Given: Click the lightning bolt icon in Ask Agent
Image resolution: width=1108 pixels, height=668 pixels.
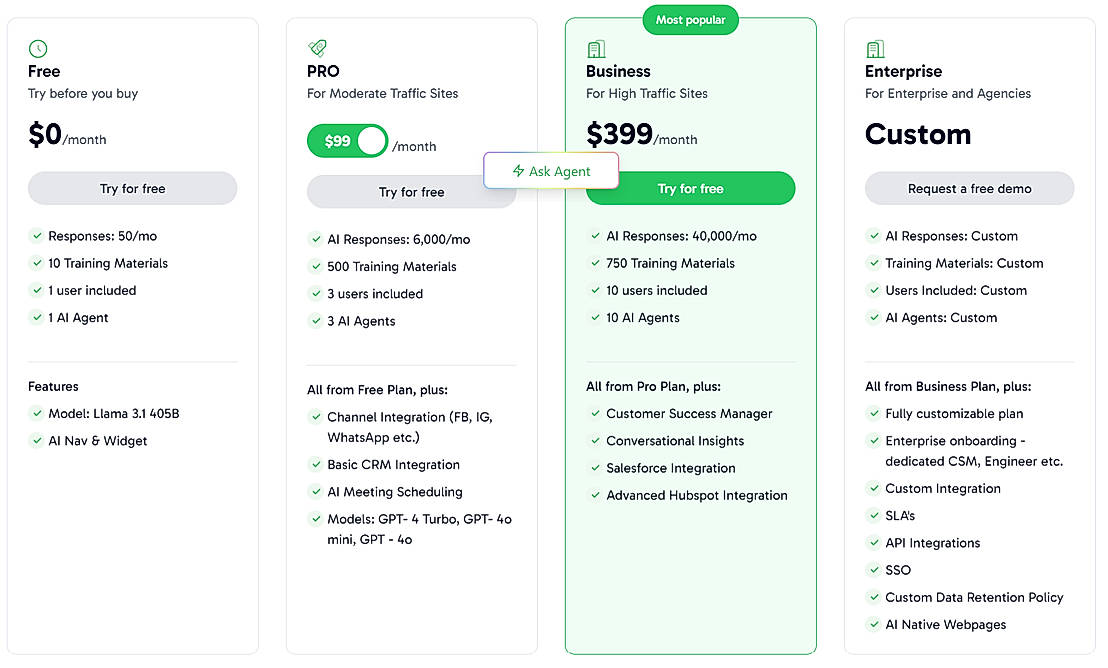Looking at the screenshot, I should click(518, 171).
